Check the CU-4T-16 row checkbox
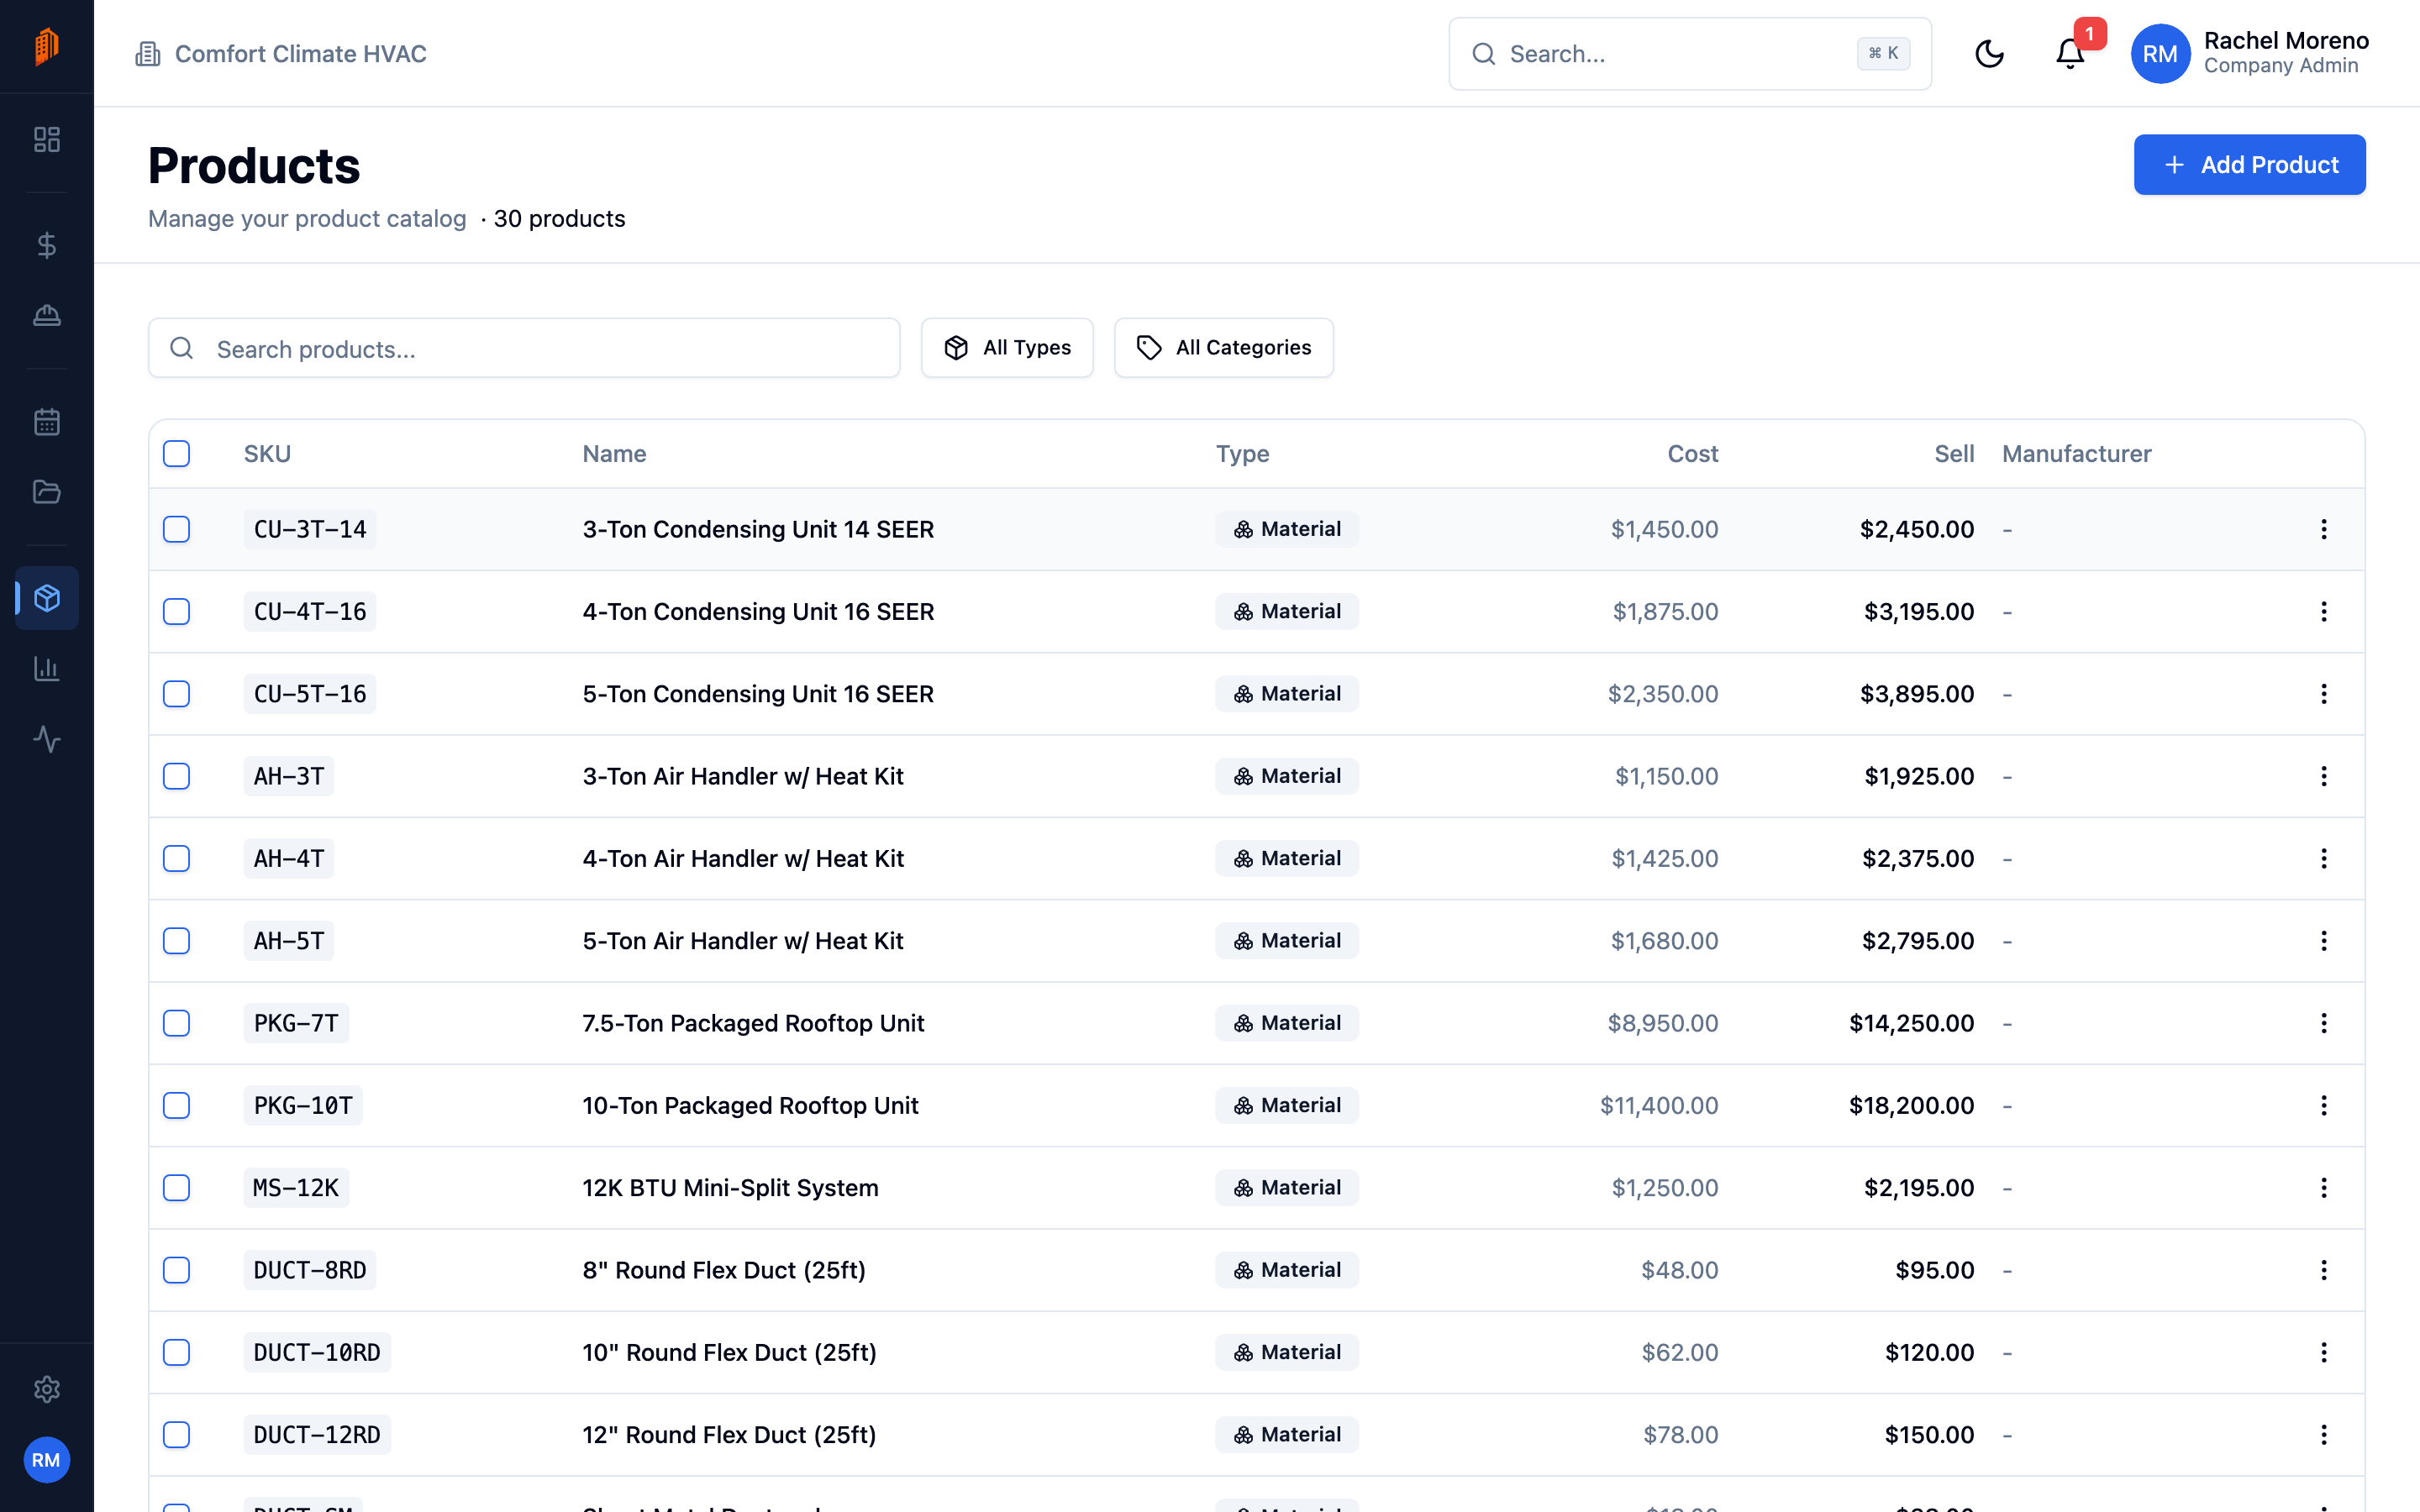Viewport: 2420px width, 1512px height. click(x=177, y=611)
